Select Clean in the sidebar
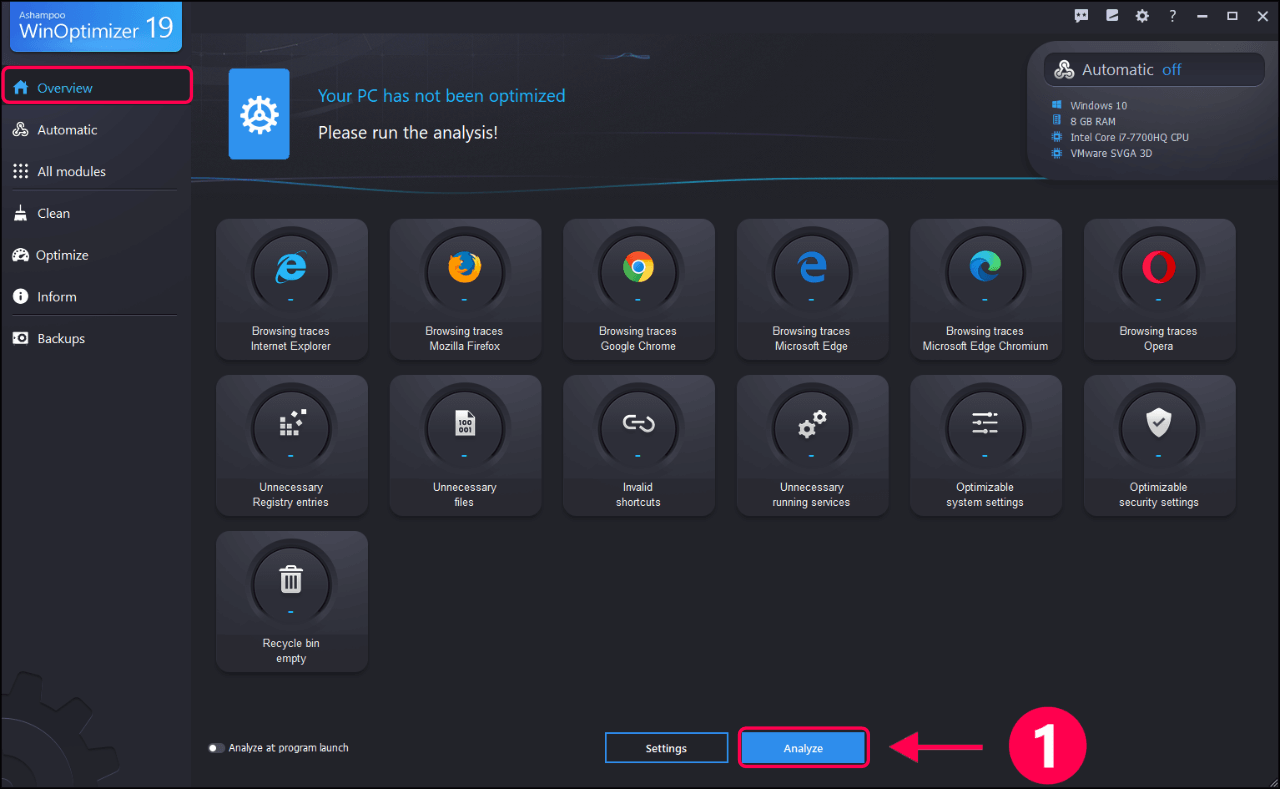This screenshot has width=1280, height=789. click(96, 213)
